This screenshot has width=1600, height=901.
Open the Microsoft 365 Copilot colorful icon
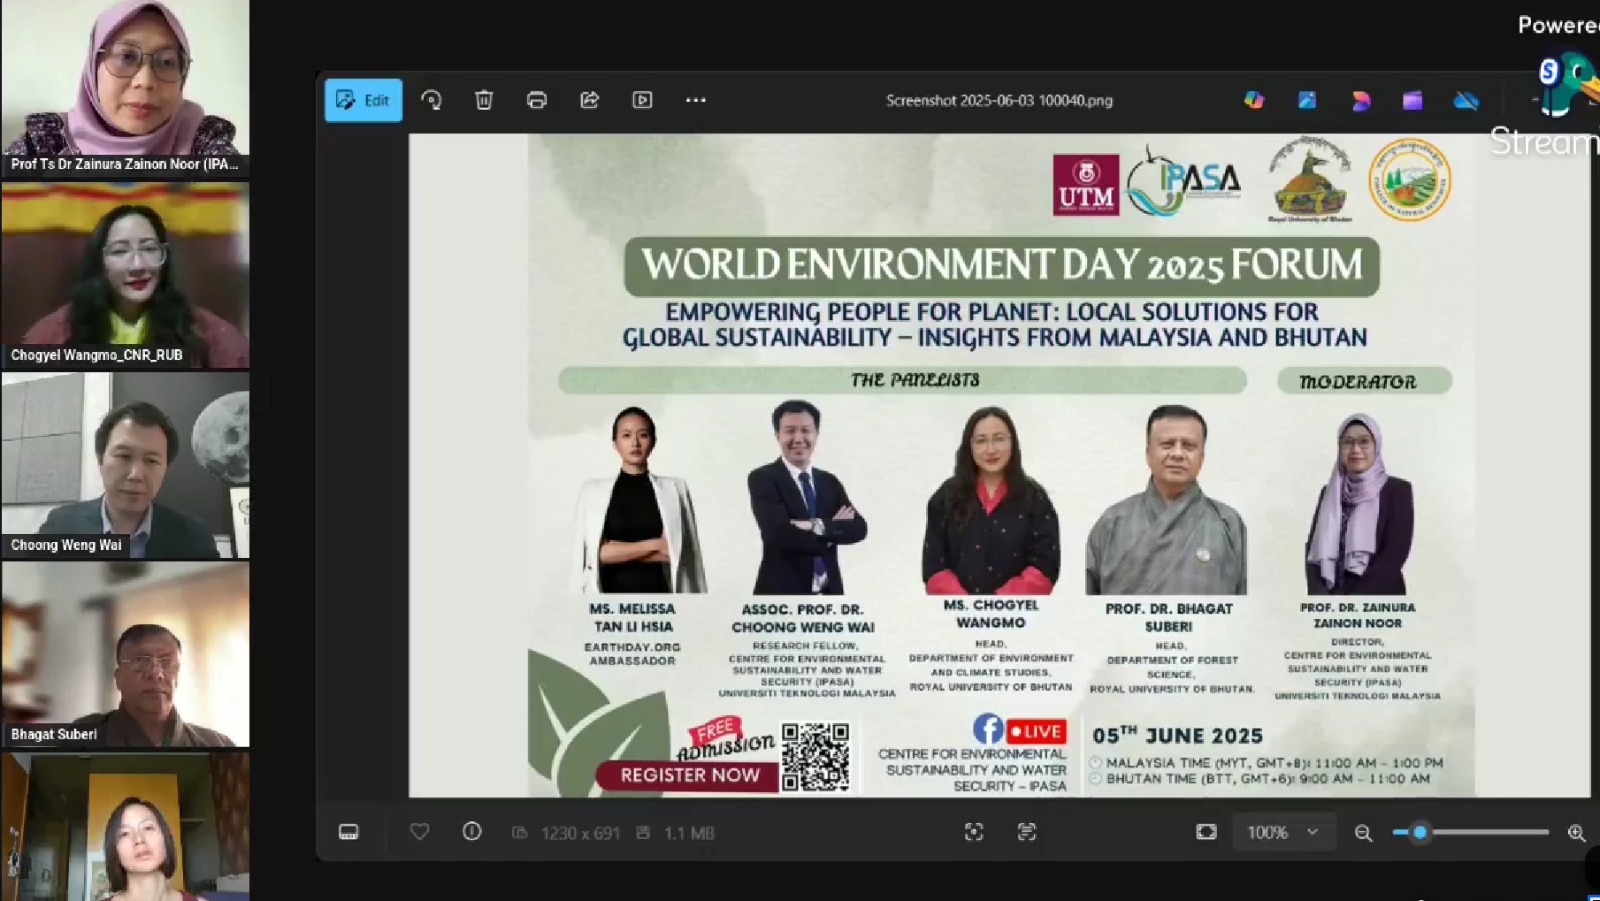(x=1254, y=100)
